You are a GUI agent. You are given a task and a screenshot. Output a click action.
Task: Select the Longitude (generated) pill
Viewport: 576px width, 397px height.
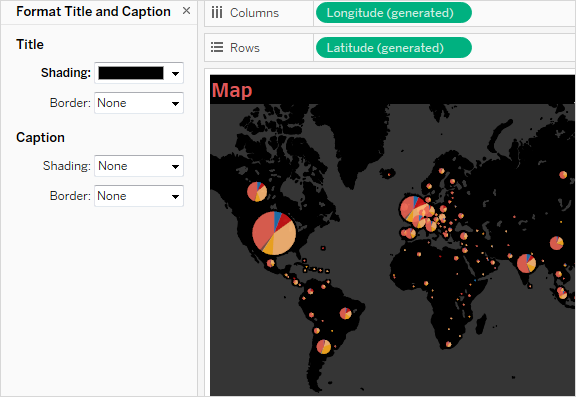click(393, 13)
